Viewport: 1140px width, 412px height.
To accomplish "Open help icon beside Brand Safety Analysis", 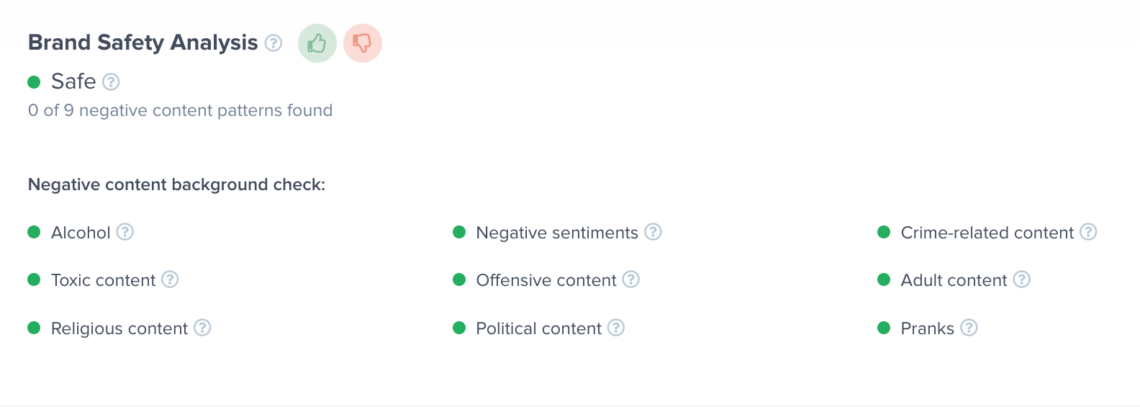I will point(273,43).
